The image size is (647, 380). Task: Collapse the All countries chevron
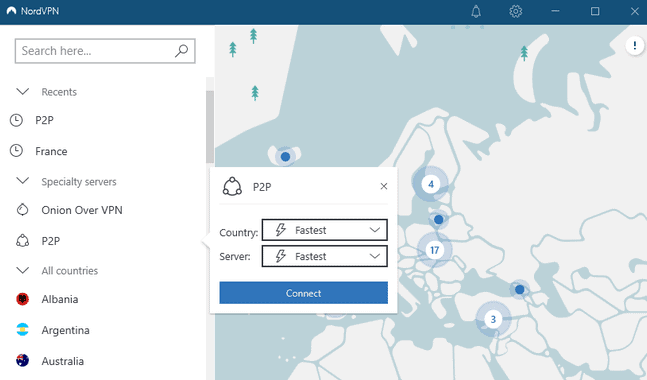point(22,270)
